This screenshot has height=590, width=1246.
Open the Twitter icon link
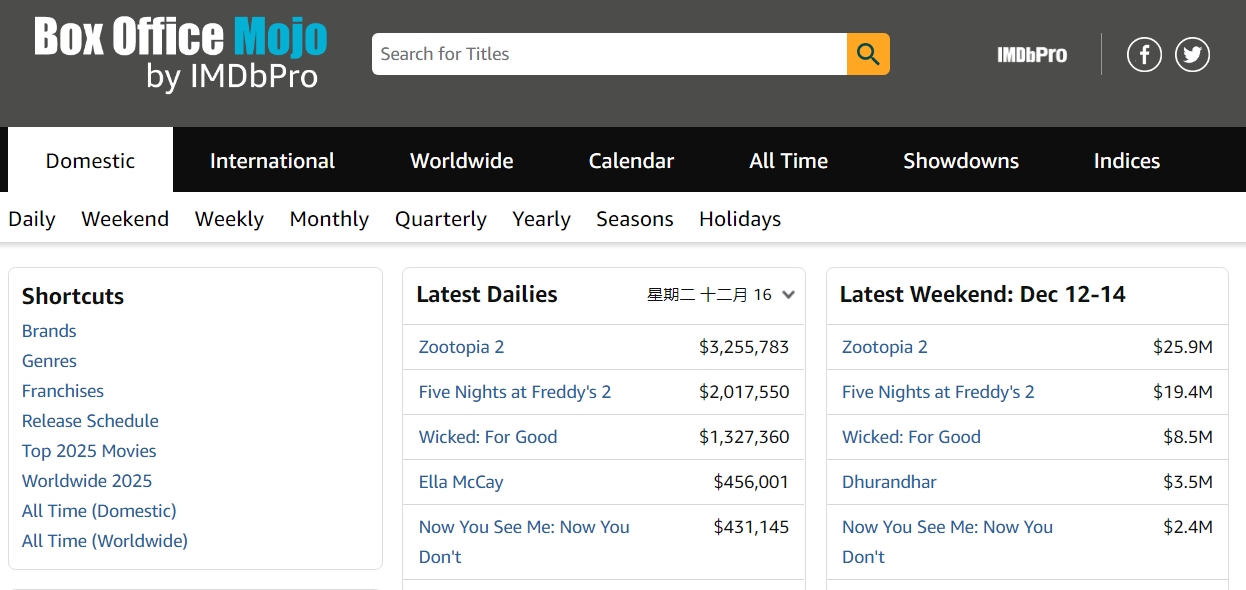1192,54
